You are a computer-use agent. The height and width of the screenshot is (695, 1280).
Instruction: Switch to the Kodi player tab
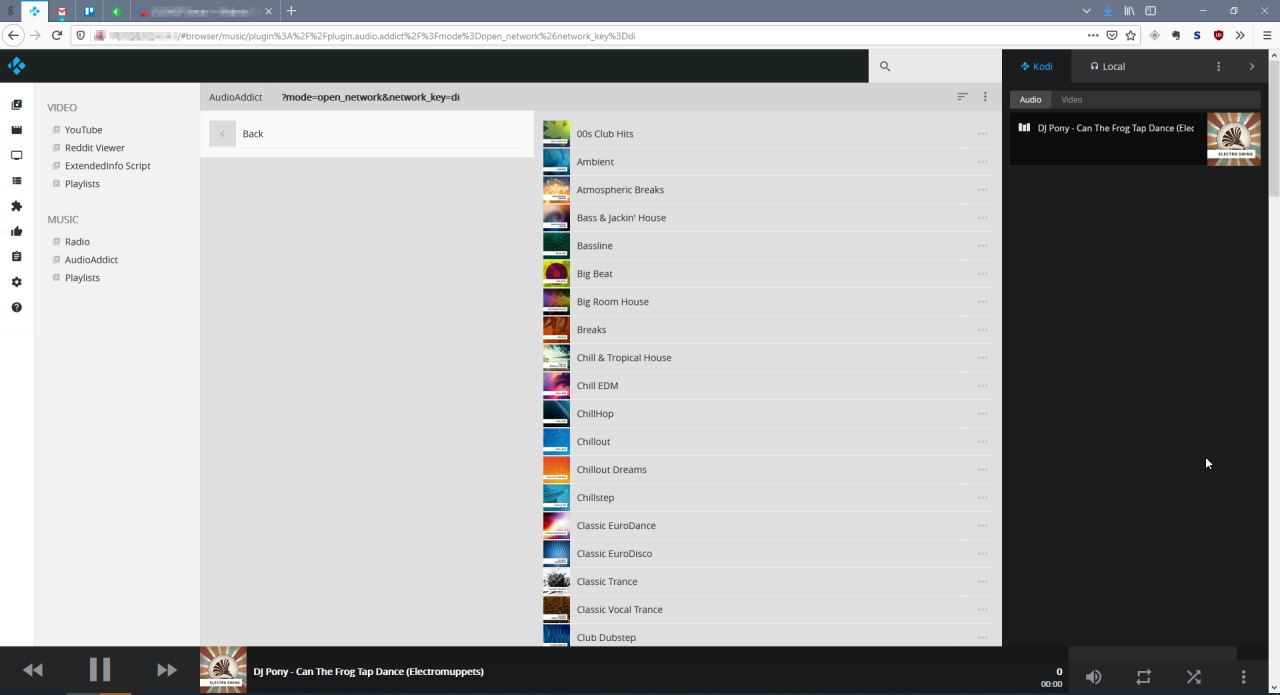1036,66
